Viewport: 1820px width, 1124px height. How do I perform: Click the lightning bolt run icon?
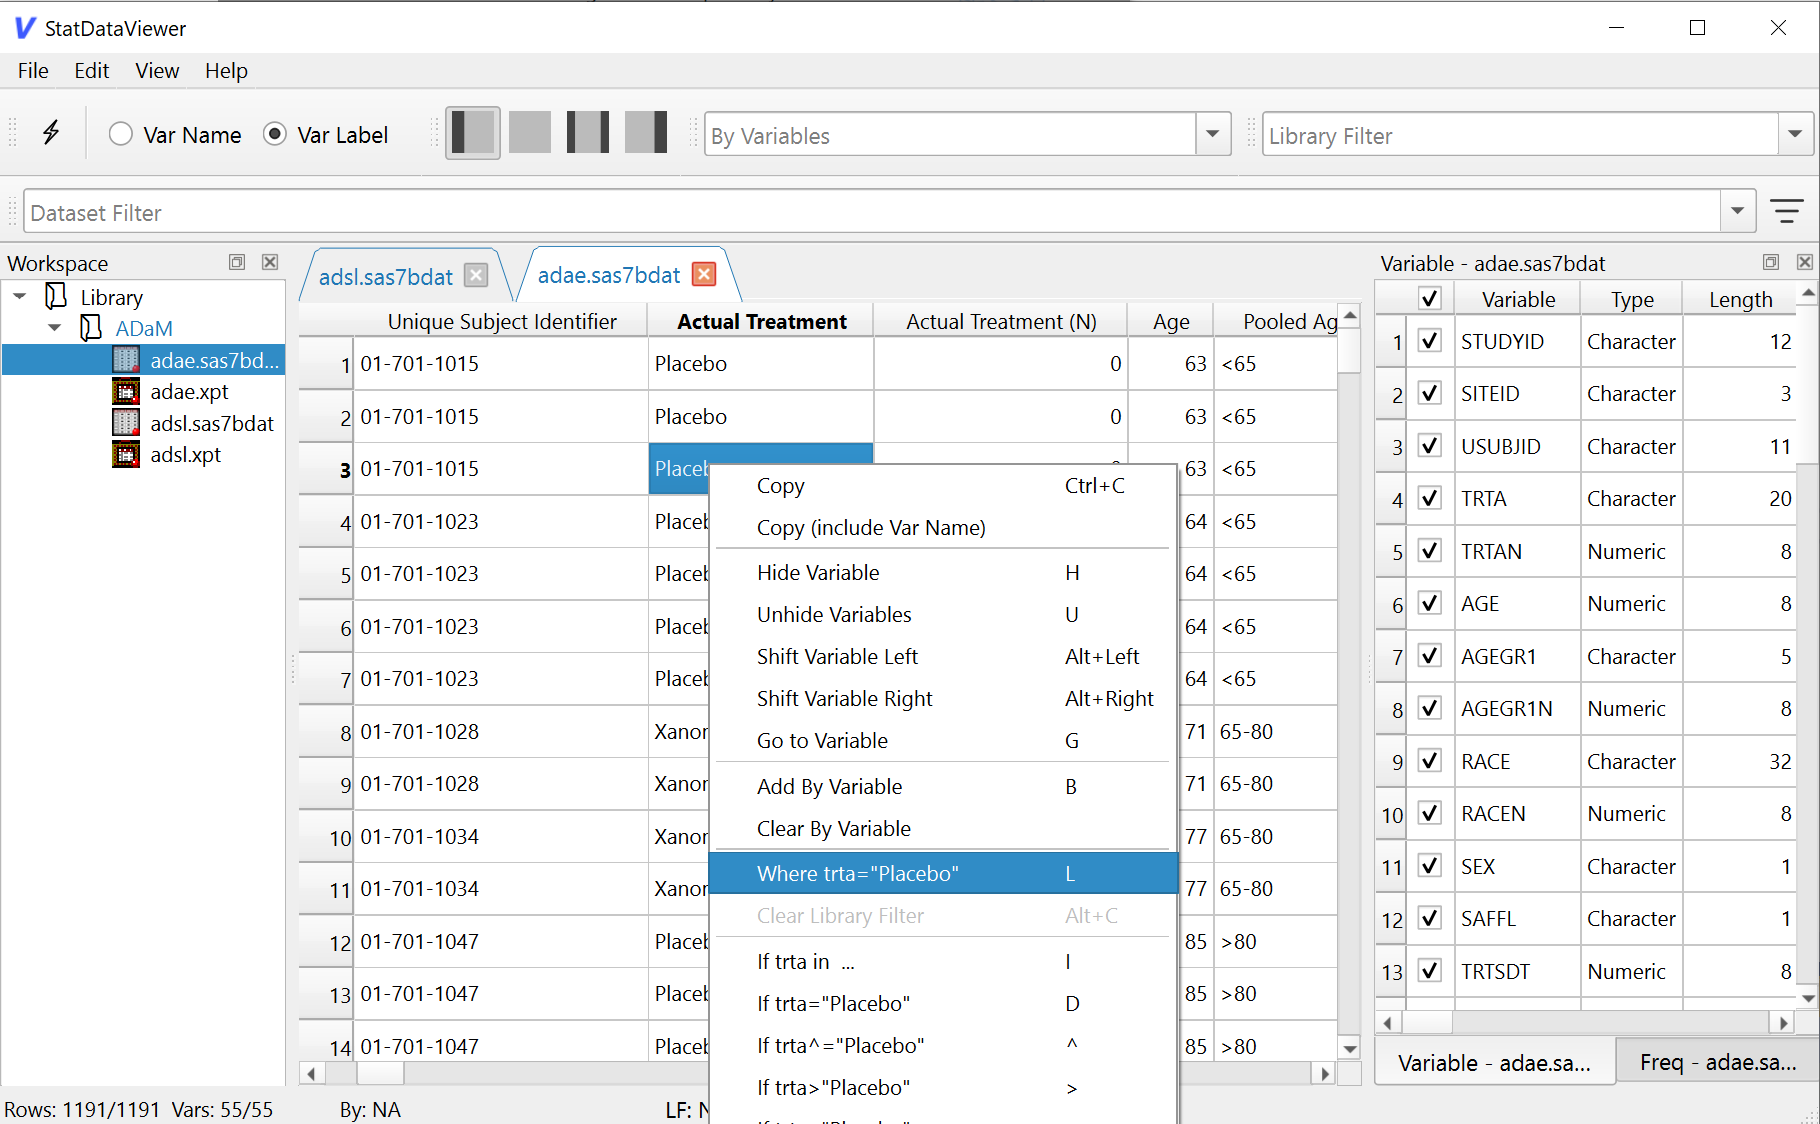pyautogui.click(x=51, y=133)
